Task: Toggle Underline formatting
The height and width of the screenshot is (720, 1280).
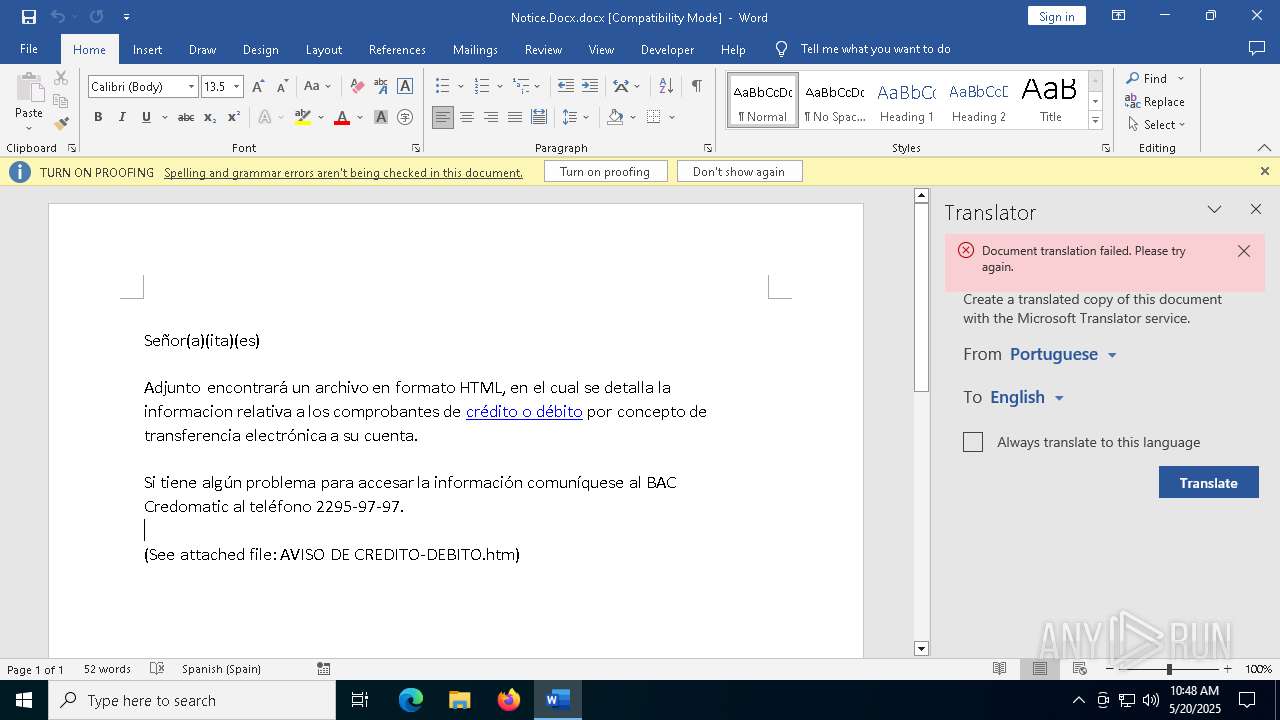Action: click(x=146, y=117)
